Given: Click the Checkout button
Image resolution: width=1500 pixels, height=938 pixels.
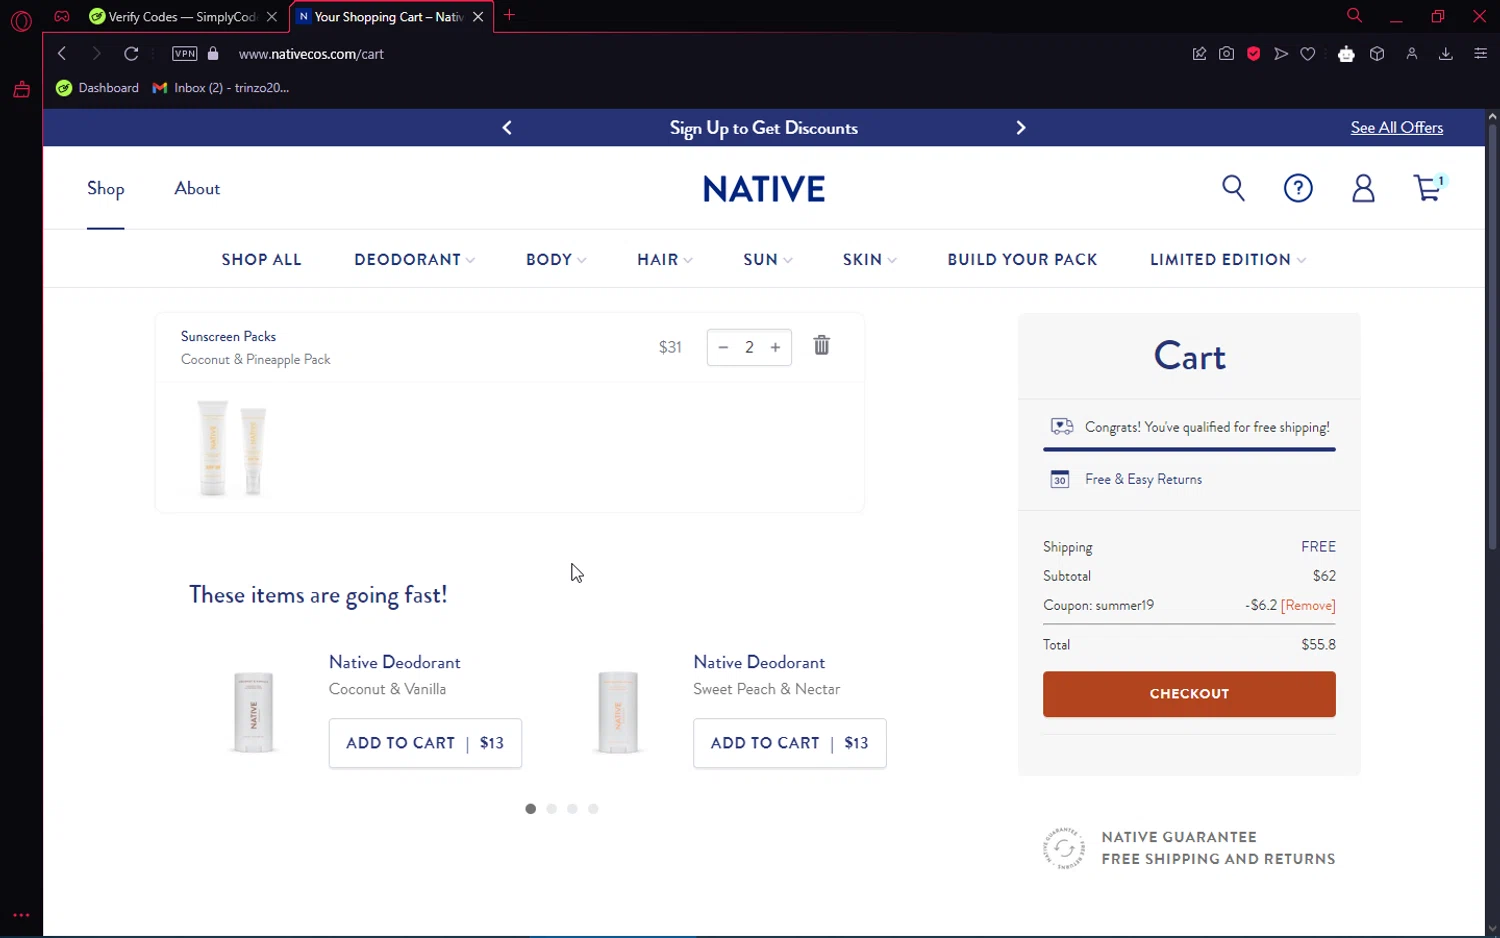Looking at the screenshot, I should coord(1189,693).
